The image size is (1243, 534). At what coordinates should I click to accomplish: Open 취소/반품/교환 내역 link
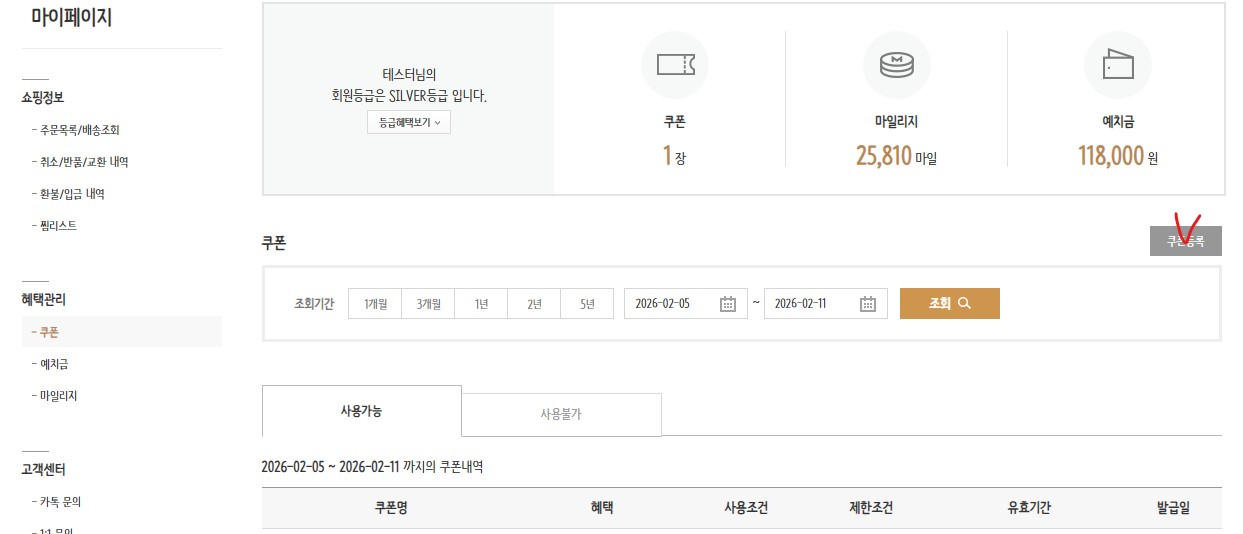[84, 162]
